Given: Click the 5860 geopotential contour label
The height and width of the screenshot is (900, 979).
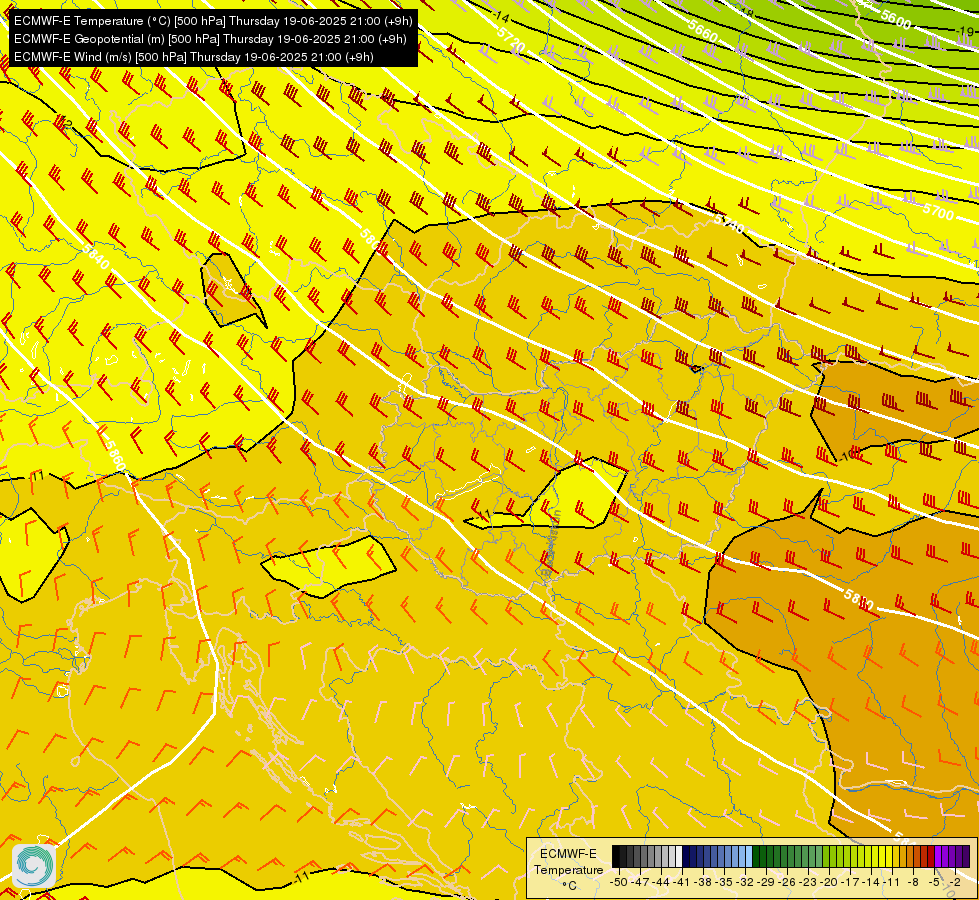Looking at the screenshot, I should pos(114,456).
